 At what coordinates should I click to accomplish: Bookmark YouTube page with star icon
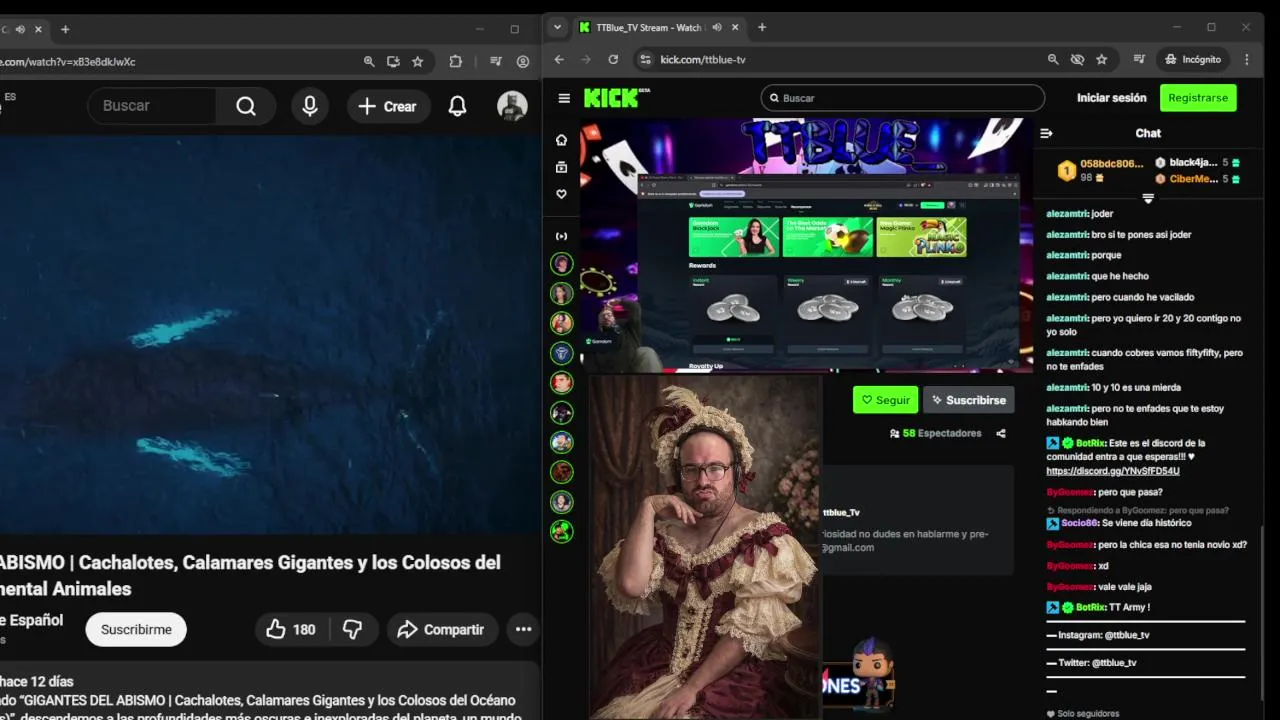[417, 62]
